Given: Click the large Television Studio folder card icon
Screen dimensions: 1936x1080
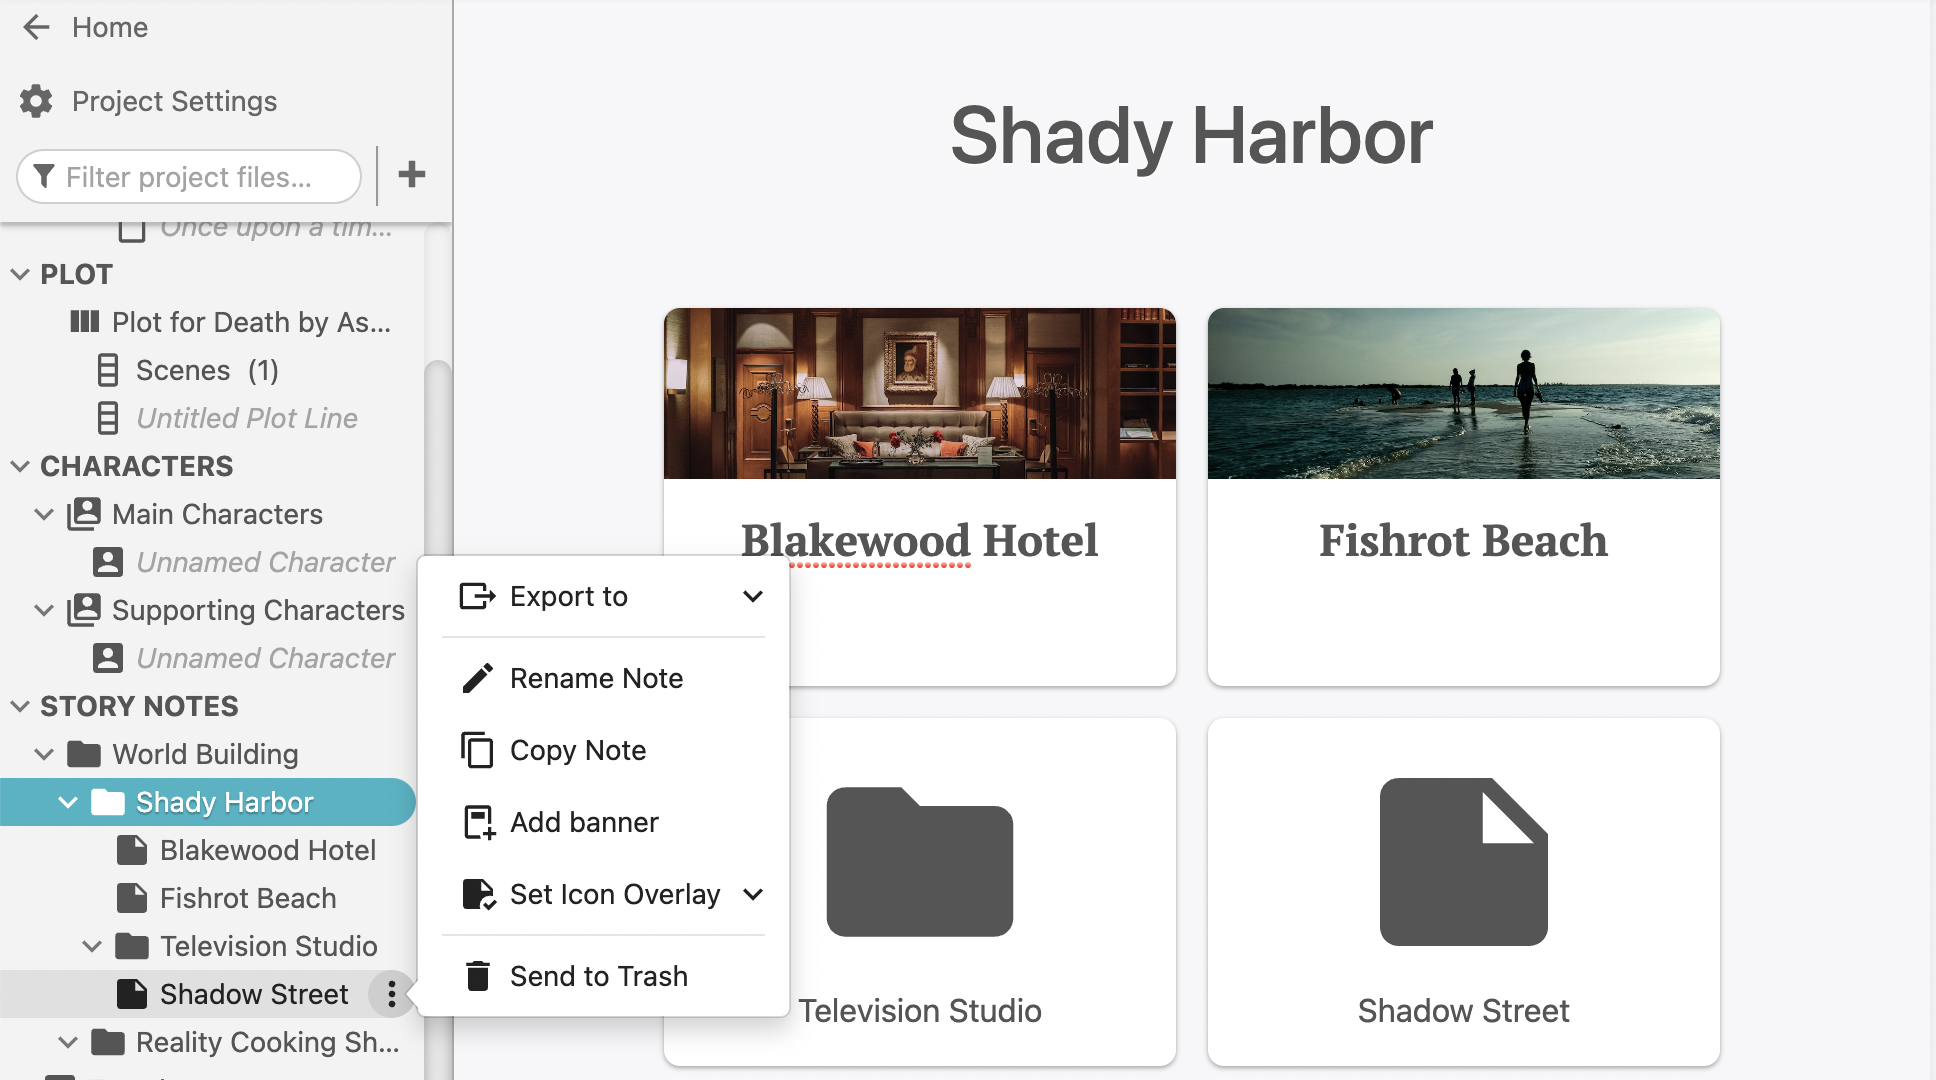Looking at the screenshot, I should click(920, 862).
